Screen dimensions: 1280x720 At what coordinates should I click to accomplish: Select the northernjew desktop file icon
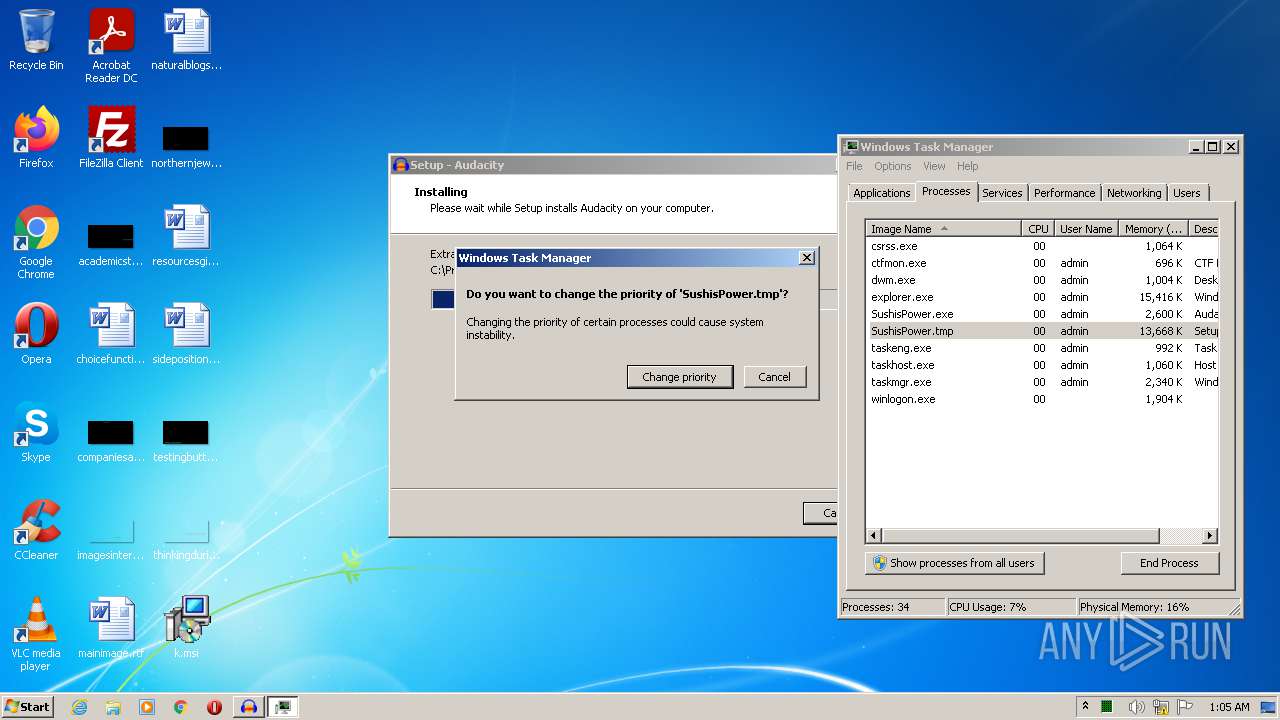pos(186,146)
